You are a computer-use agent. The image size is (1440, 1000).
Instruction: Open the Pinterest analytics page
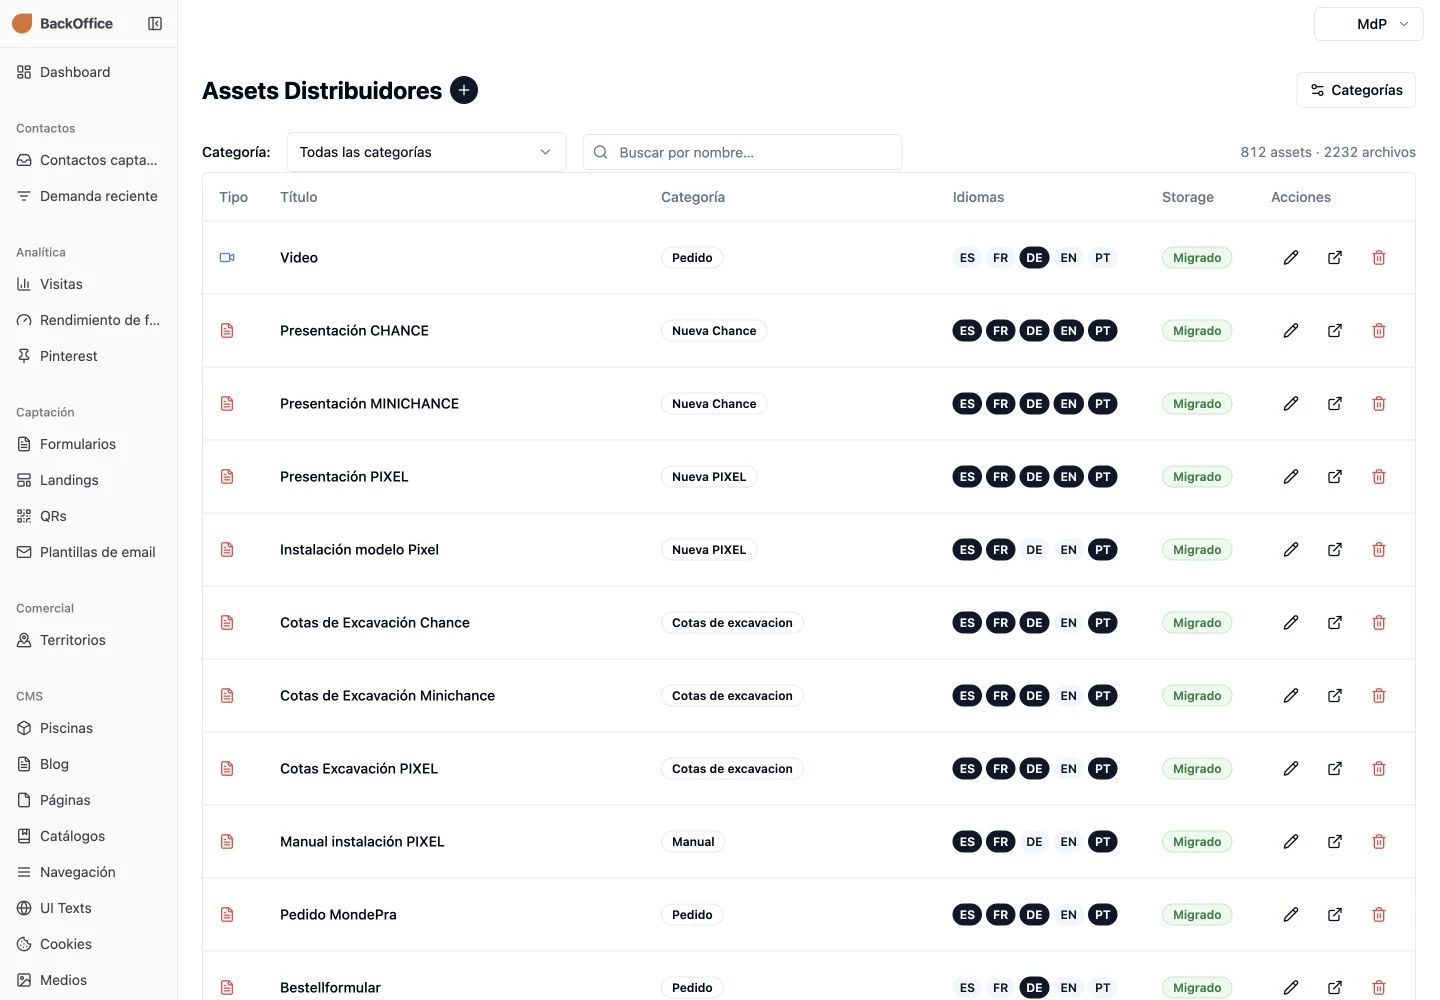click(x=88, y=356)
